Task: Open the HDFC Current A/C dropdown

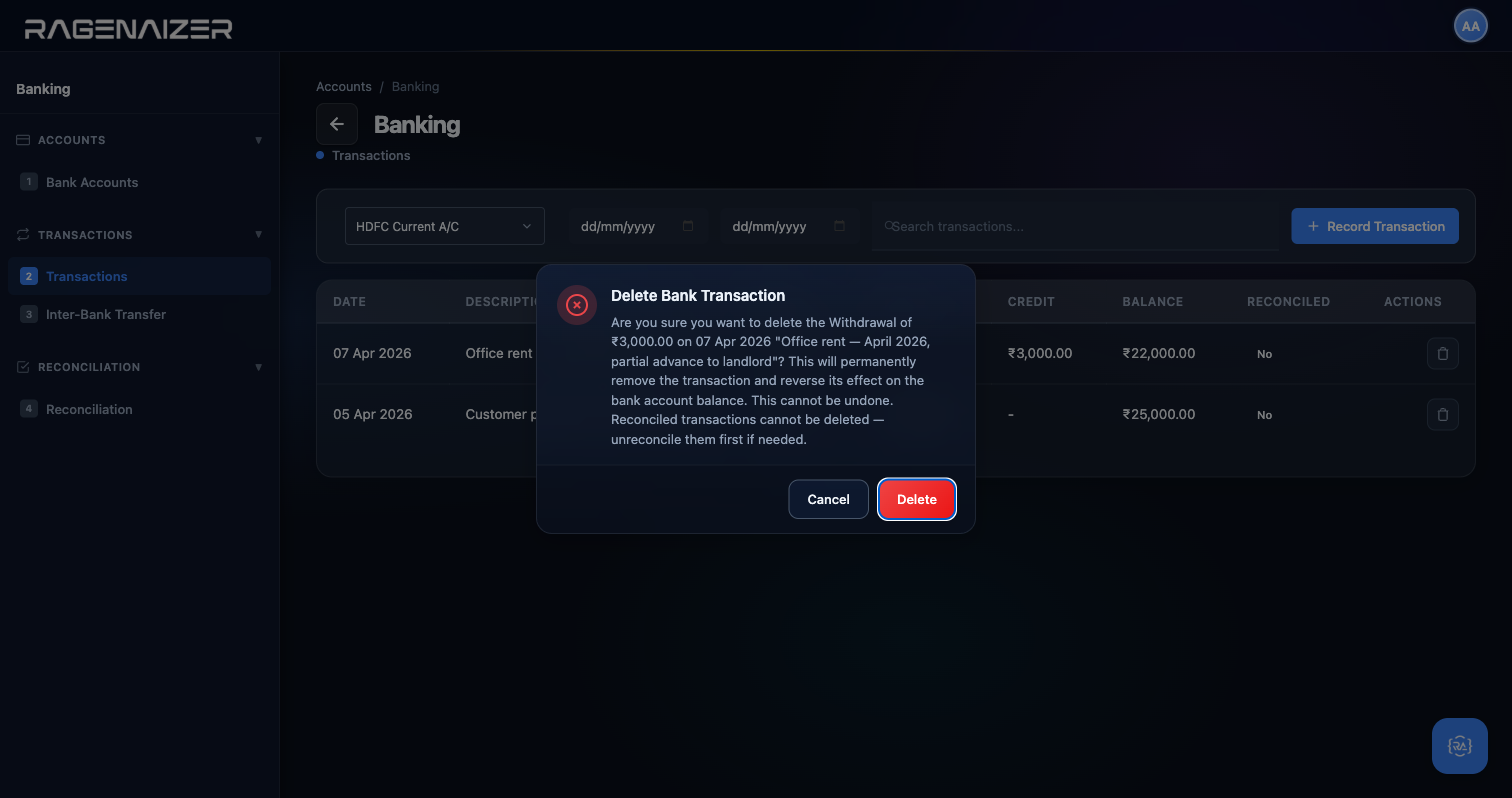Action: pyautogui.click(x=445, y=226)
